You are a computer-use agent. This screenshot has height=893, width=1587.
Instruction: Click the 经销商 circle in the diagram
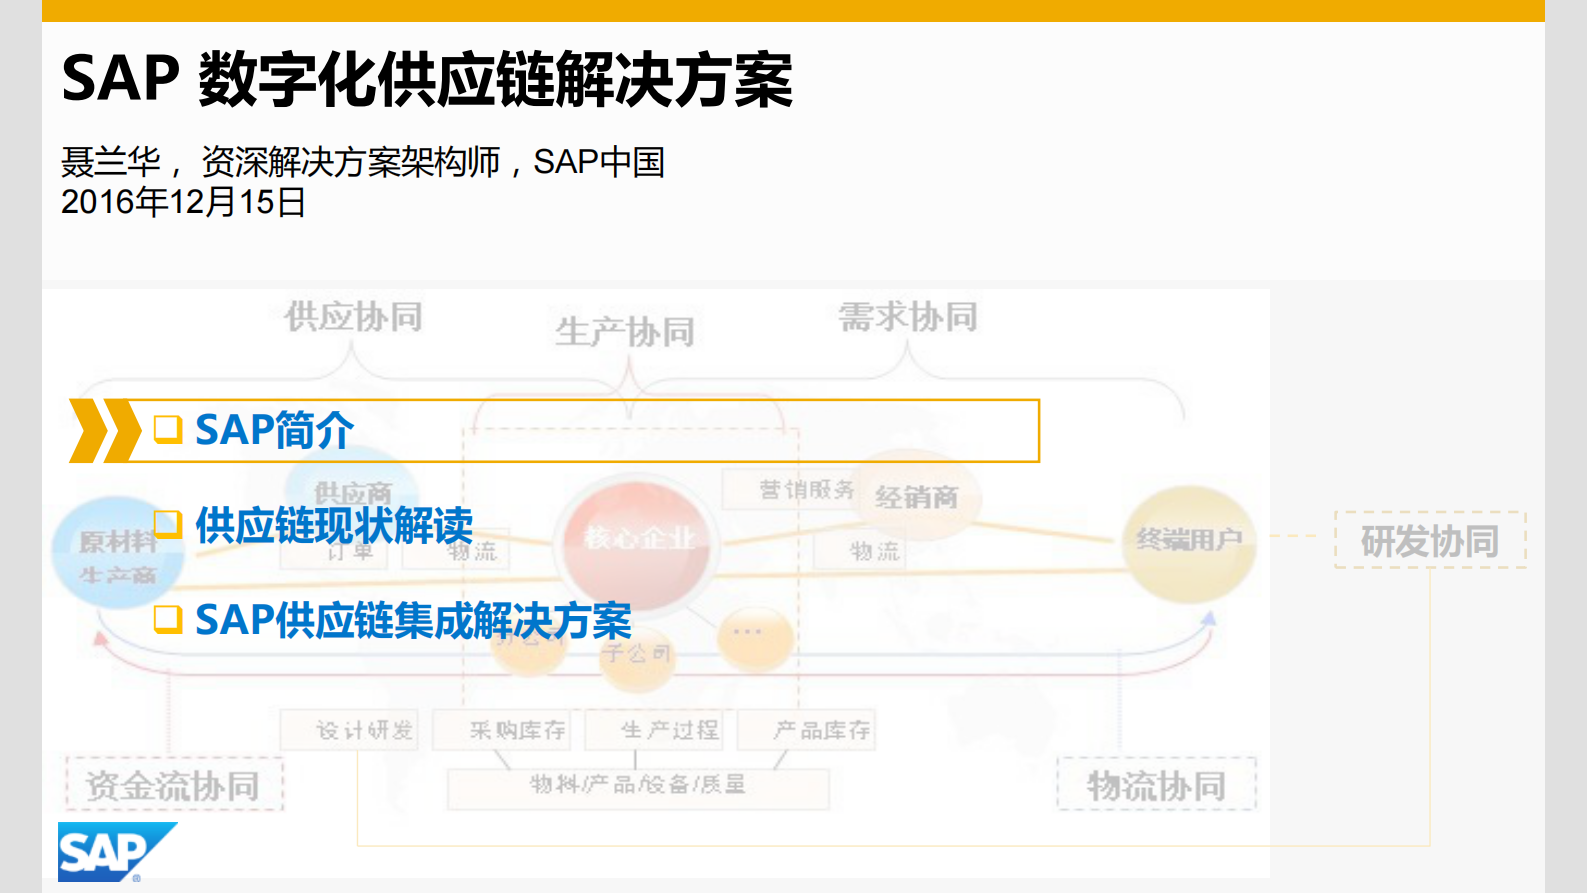(917, 497)
